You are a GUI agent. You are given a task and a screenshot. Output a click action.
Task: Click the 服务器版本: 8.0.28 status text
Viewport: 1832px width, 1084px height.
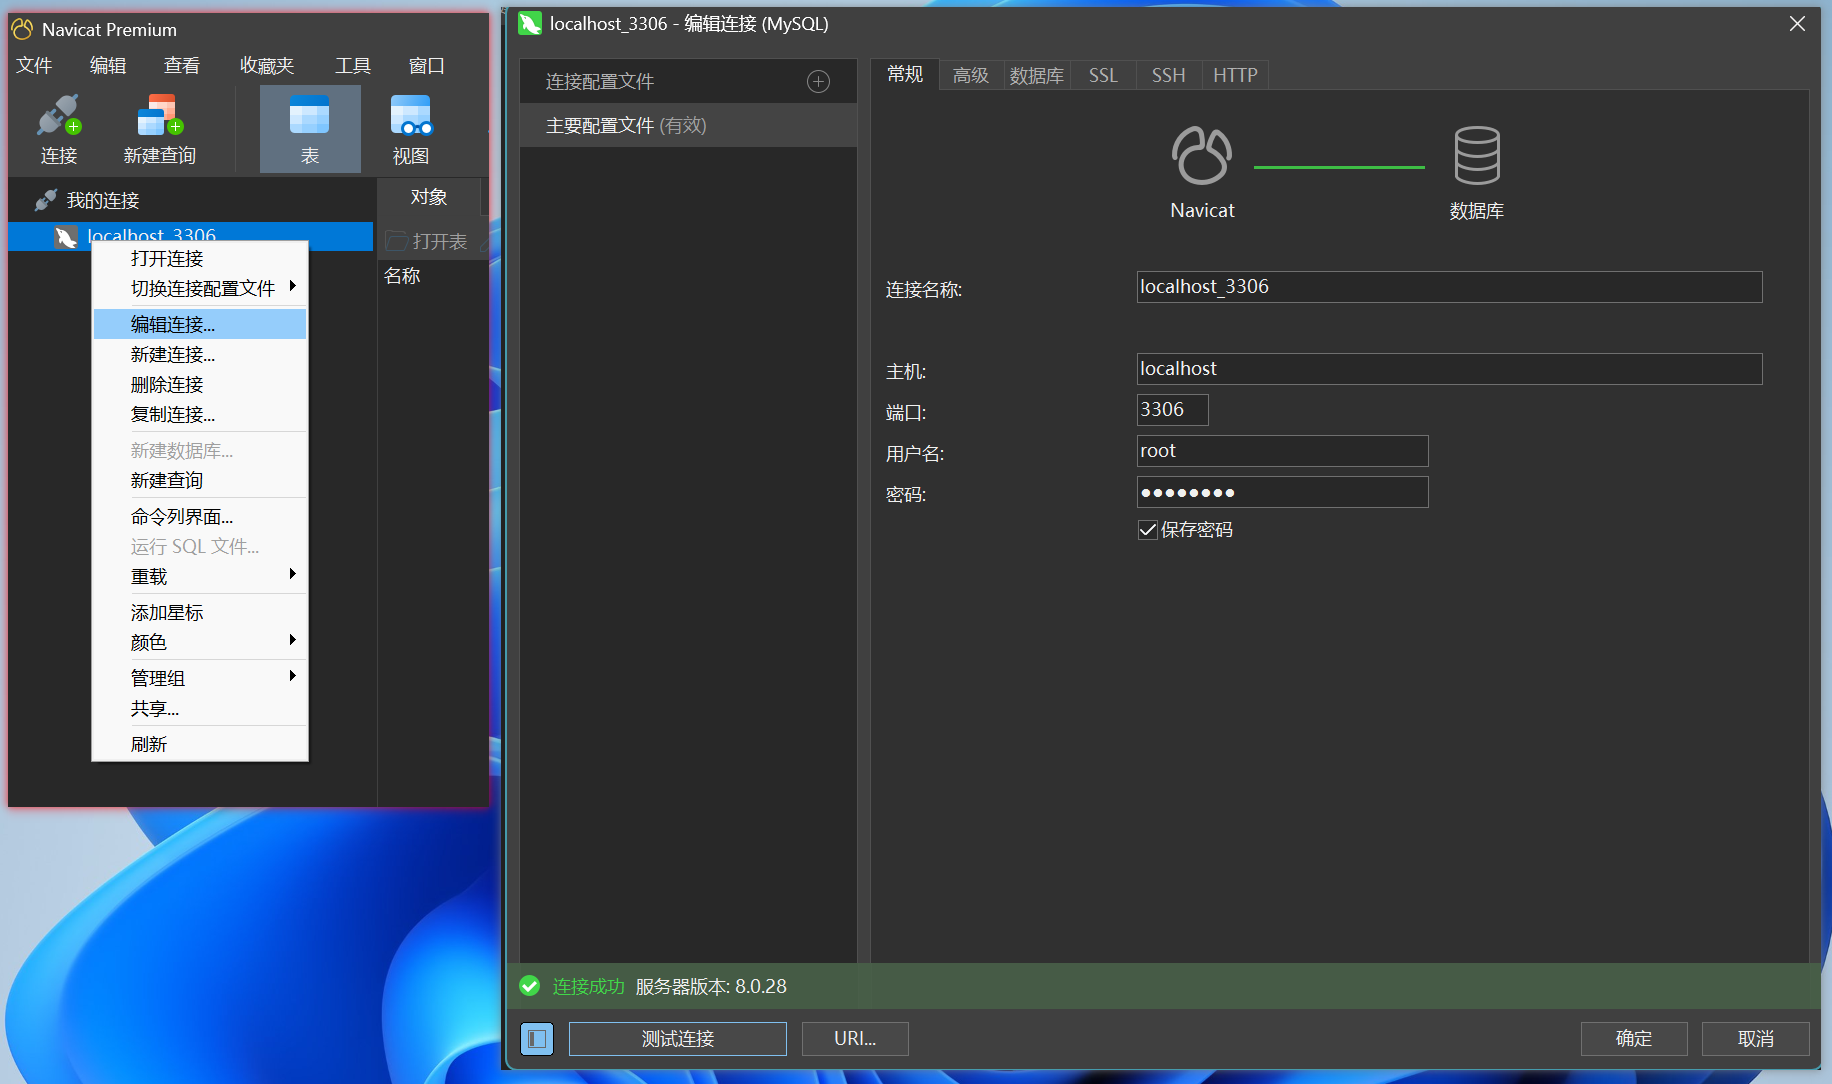coord(711,987)
